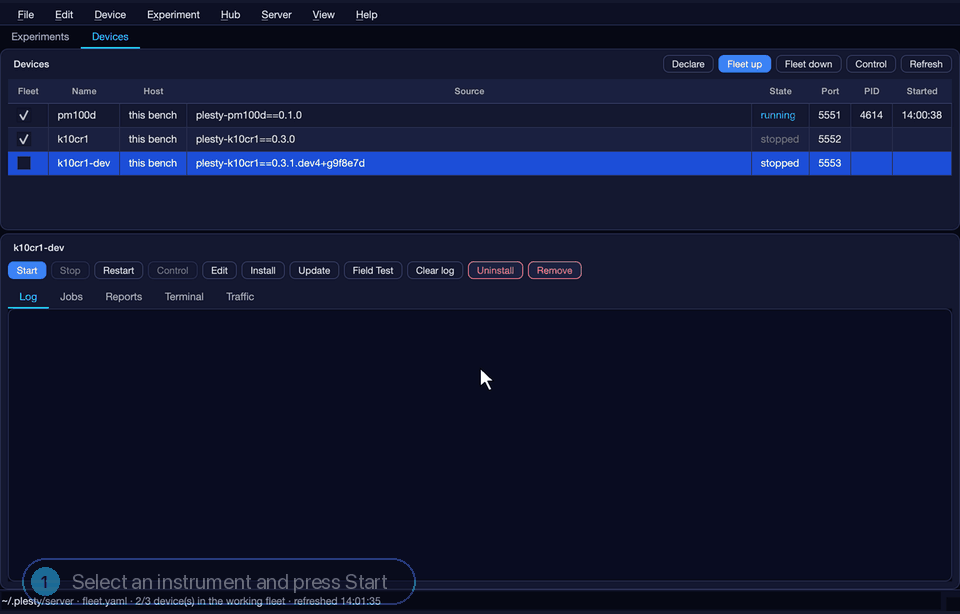Sort devices by State column header
This screenshot has height=614, width=960.
pos(780,91)
